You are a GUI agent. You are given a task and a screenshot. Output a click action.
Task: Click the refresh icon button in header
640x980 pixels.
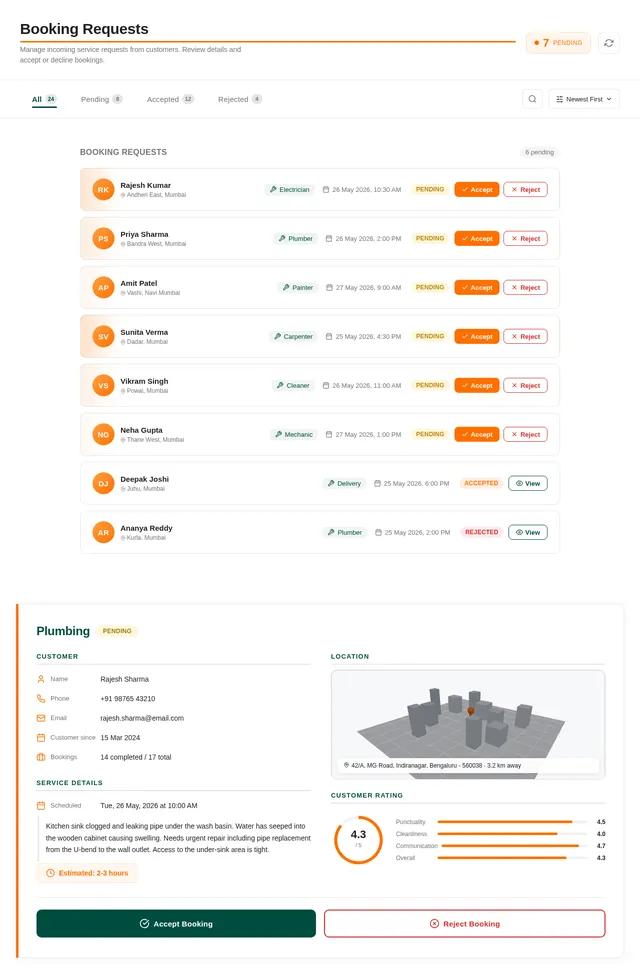pyautogui.click(x=609, y=43)
